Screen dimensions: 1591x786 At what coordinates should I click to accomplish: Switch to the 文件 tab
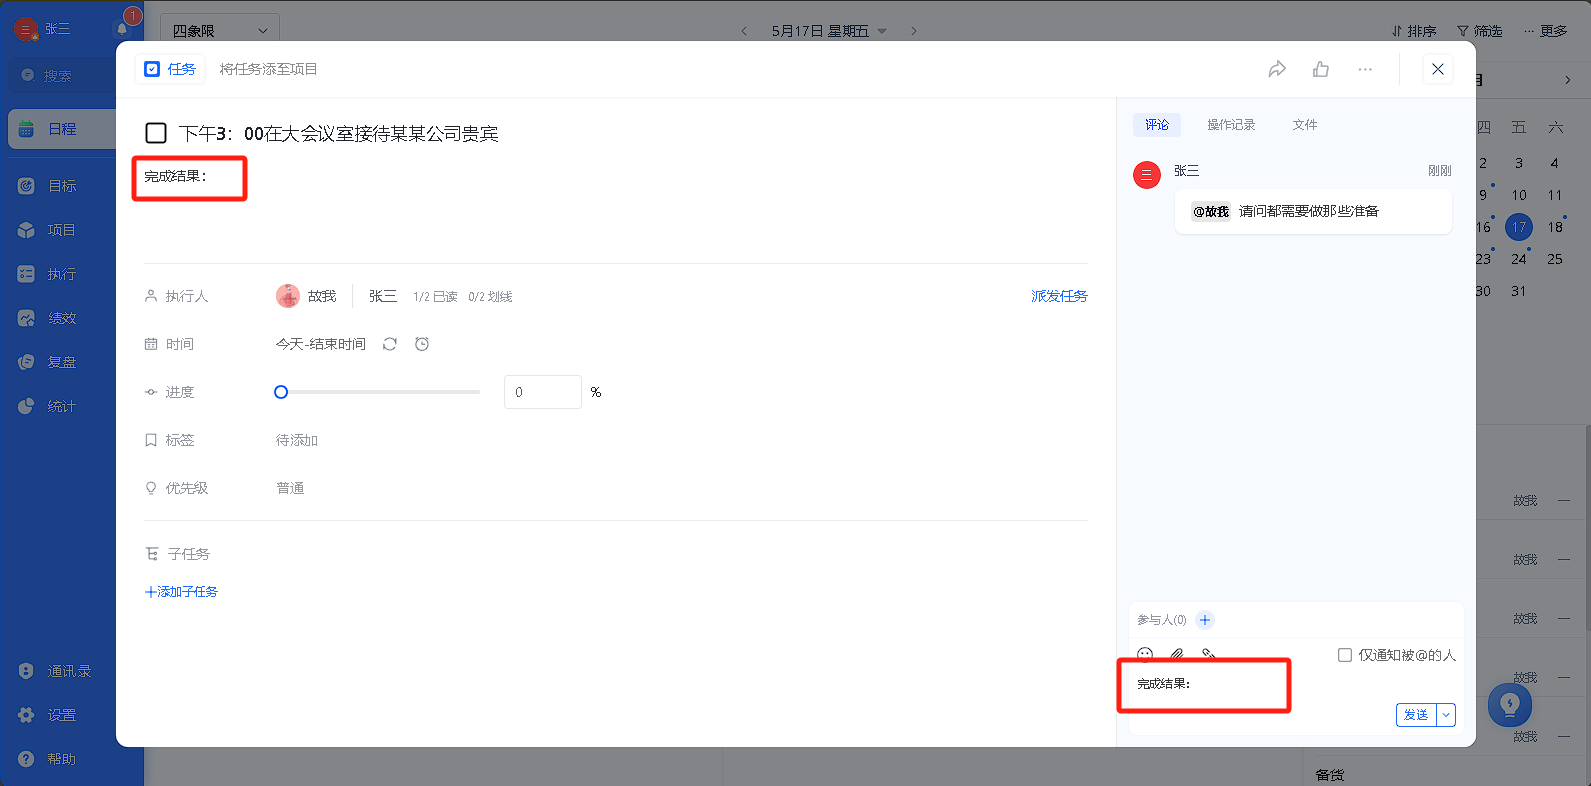(1305, 125)
